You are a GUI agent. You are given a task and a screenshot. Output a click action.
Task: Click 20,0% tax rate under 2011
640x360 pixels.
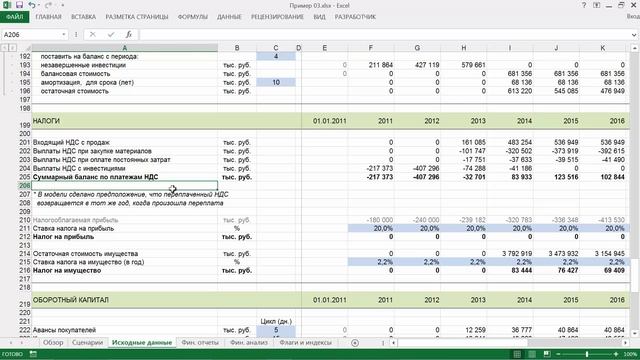pos(371,229)
